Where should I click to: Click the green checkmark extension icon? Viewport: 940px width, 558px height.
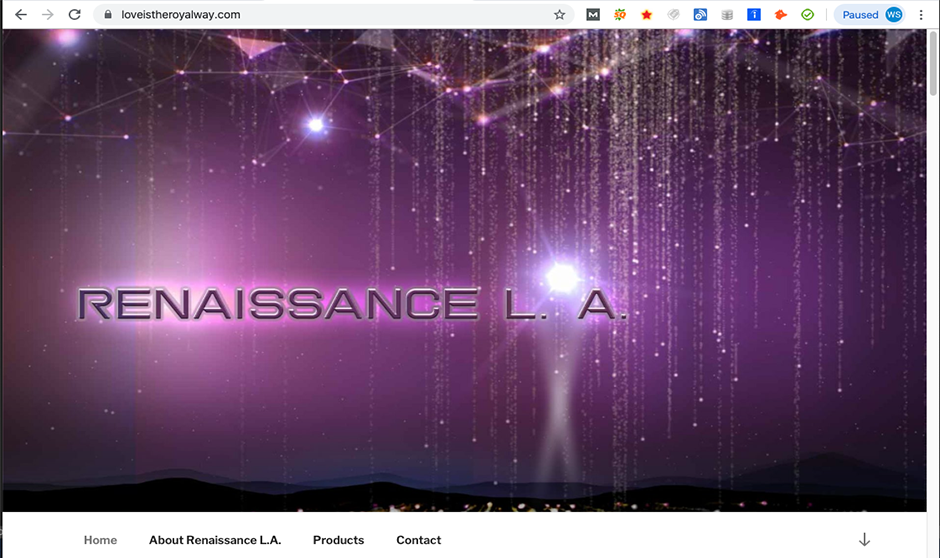click(808, 14)
